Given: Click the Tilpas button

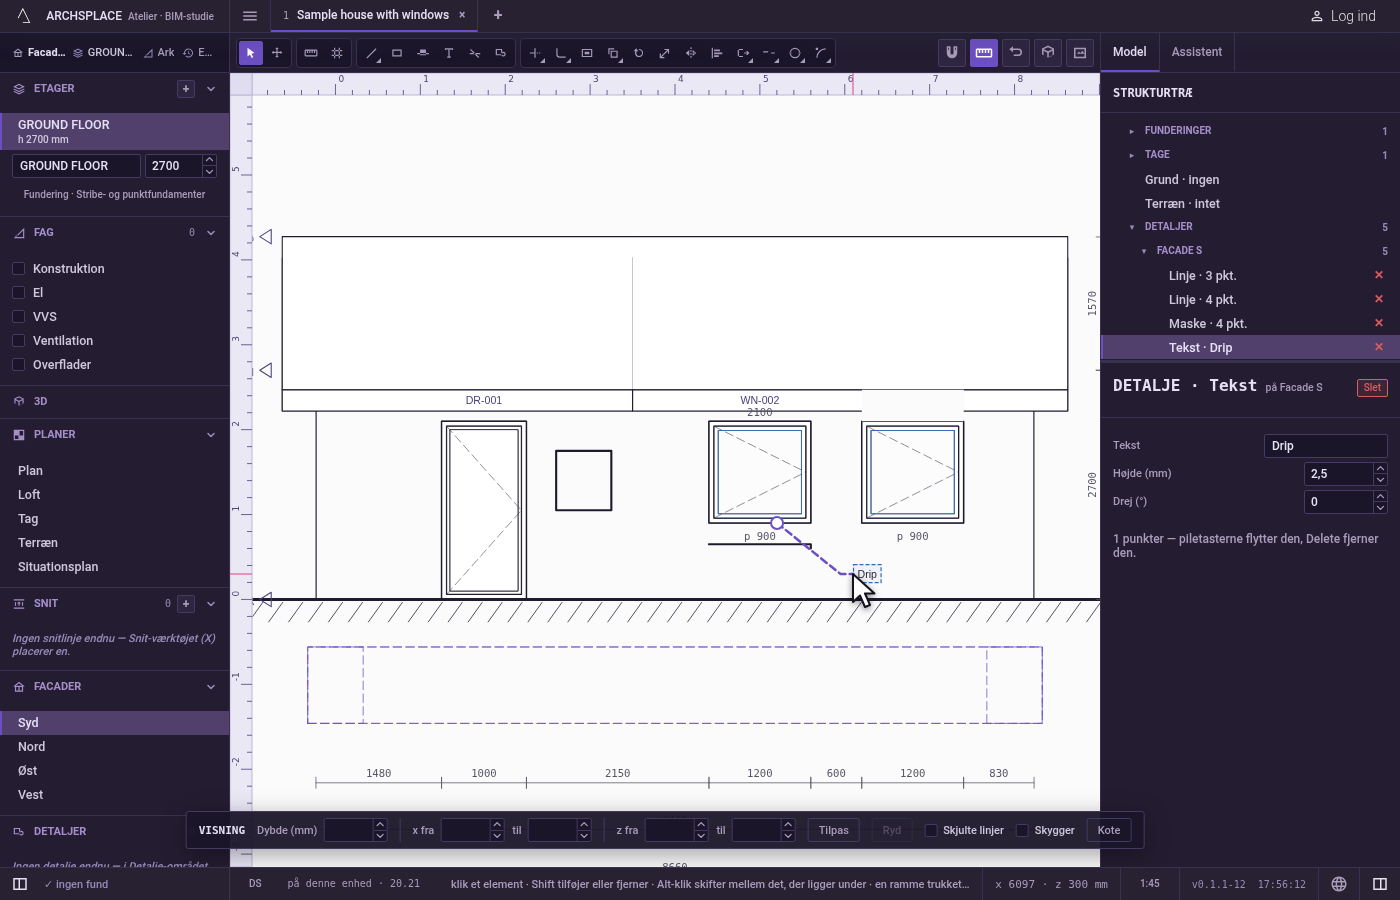Looking at the screenshot, I should (x=833, y=830).
